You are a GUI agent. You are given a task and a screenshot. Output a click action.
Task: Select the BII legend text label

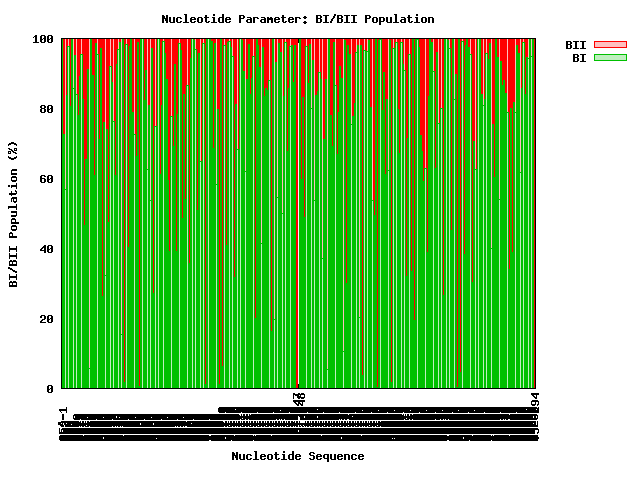click(x=576, y=45)
